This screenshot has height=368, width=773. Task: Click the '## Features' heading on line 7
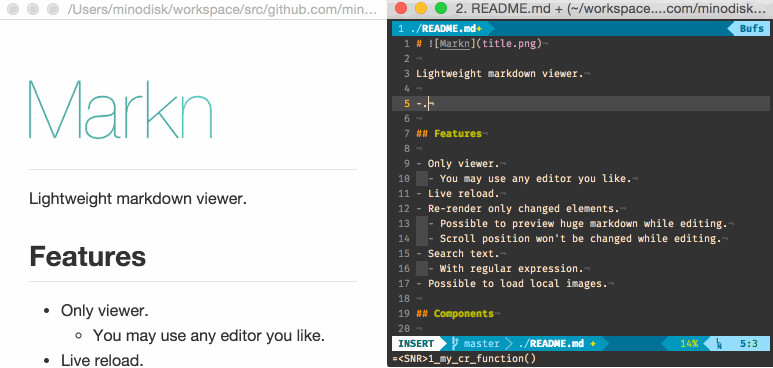(x=449, y=134)
